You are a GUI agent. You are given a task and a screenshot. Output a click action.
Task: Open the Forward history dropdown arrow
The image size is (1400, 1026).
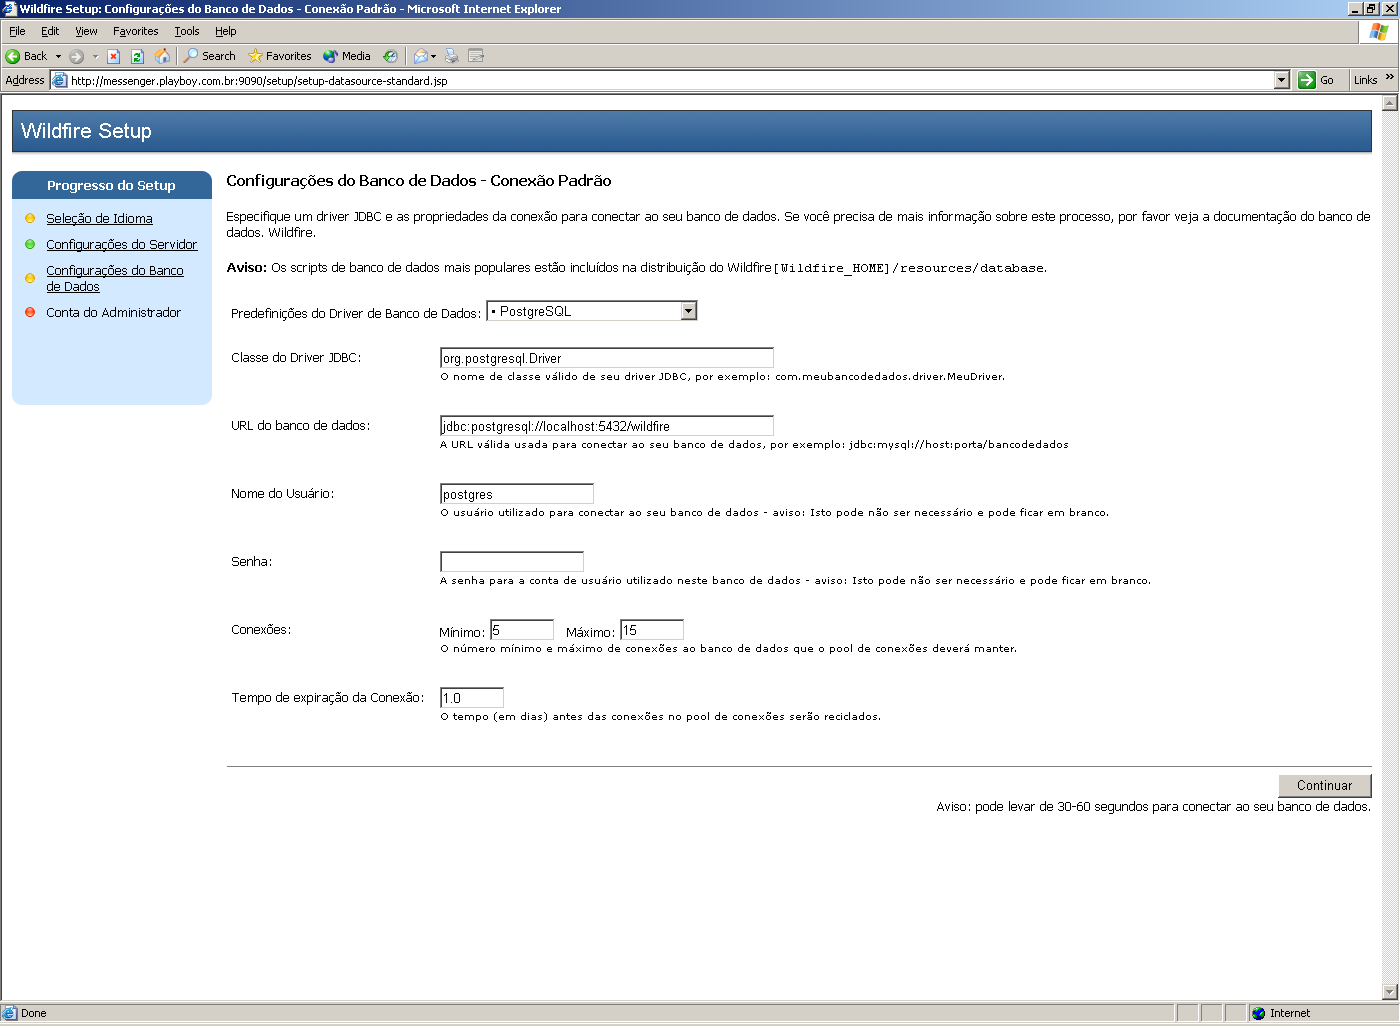click(95, 56)
